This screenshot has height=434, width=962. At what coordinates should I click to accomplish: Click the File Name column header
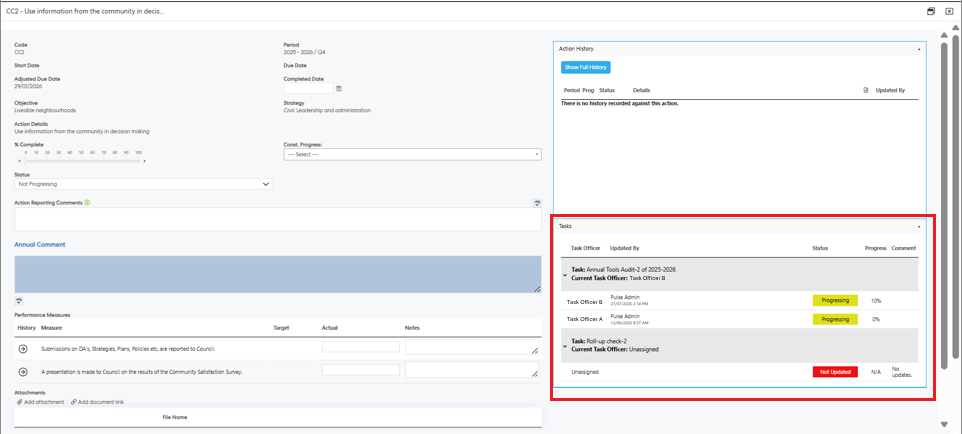tap(175, 417)
